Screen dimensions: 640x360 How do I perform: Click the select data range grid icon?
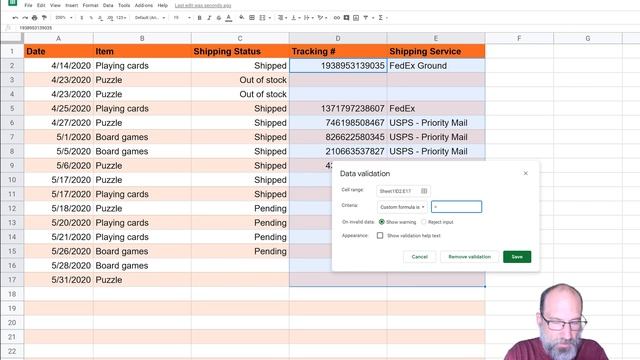(x=424, y=191)
